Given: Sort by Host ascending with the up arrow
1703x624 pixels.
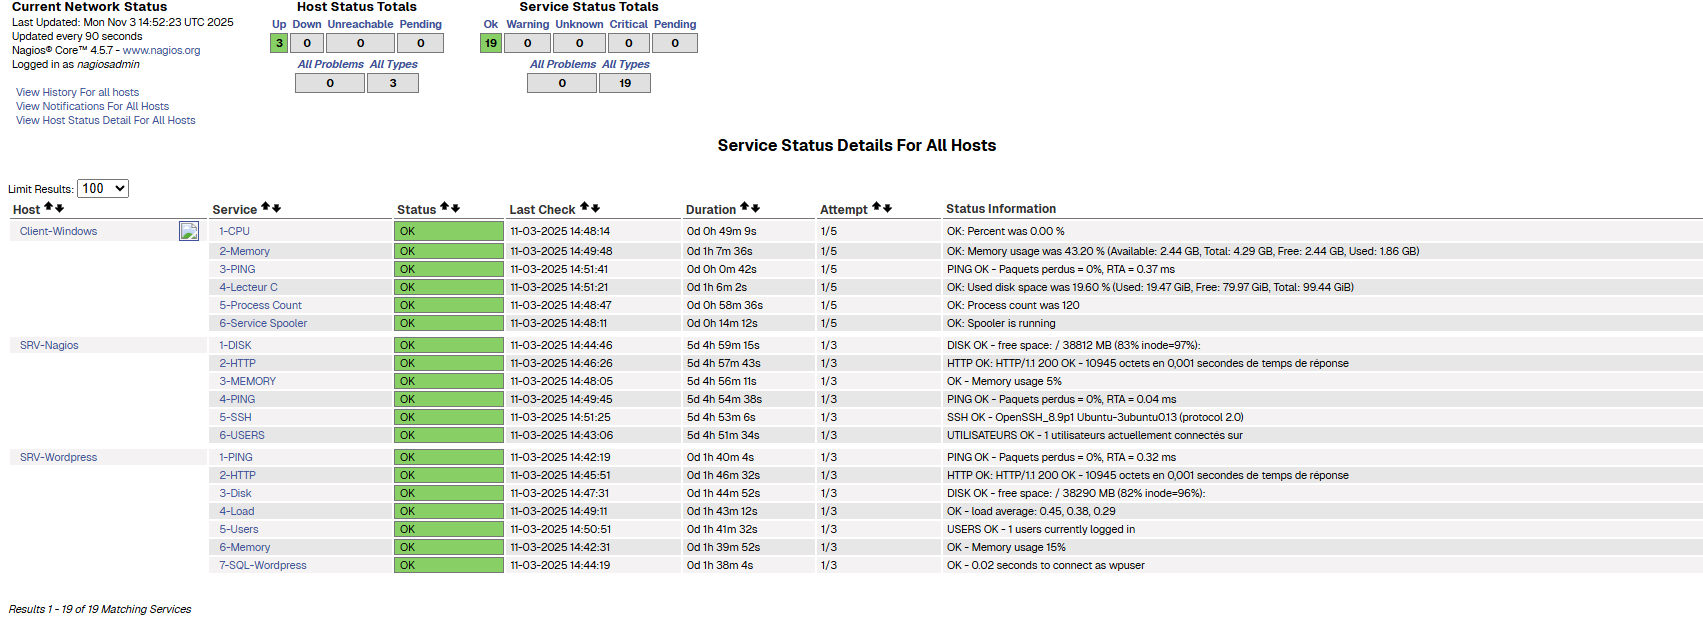Looking at the screenshot, I should point(48,208).
